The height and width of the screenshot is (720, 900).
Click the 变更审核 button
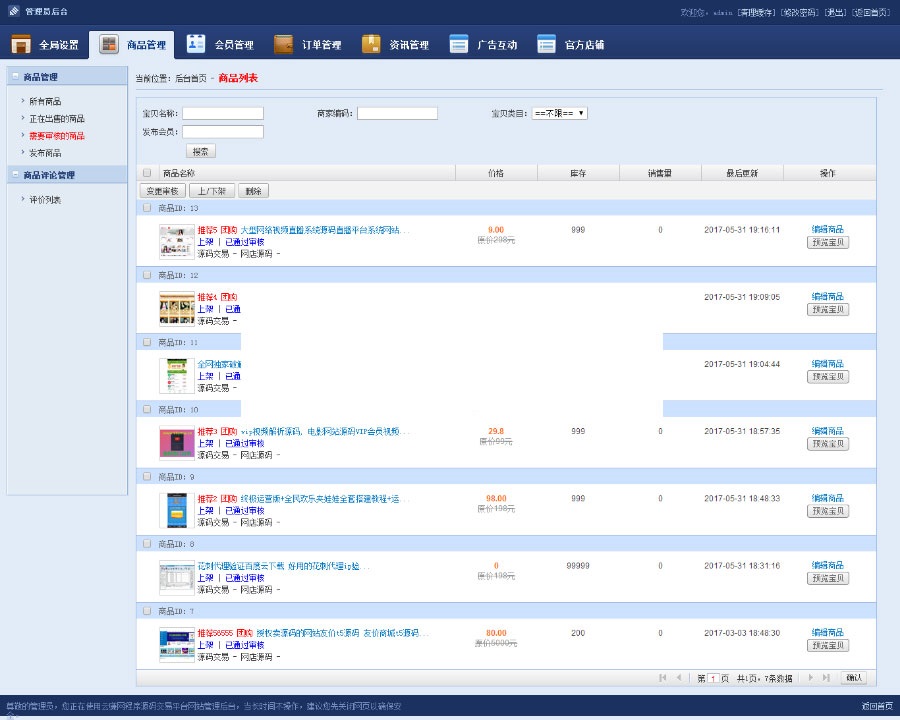[x=162, y=191]
